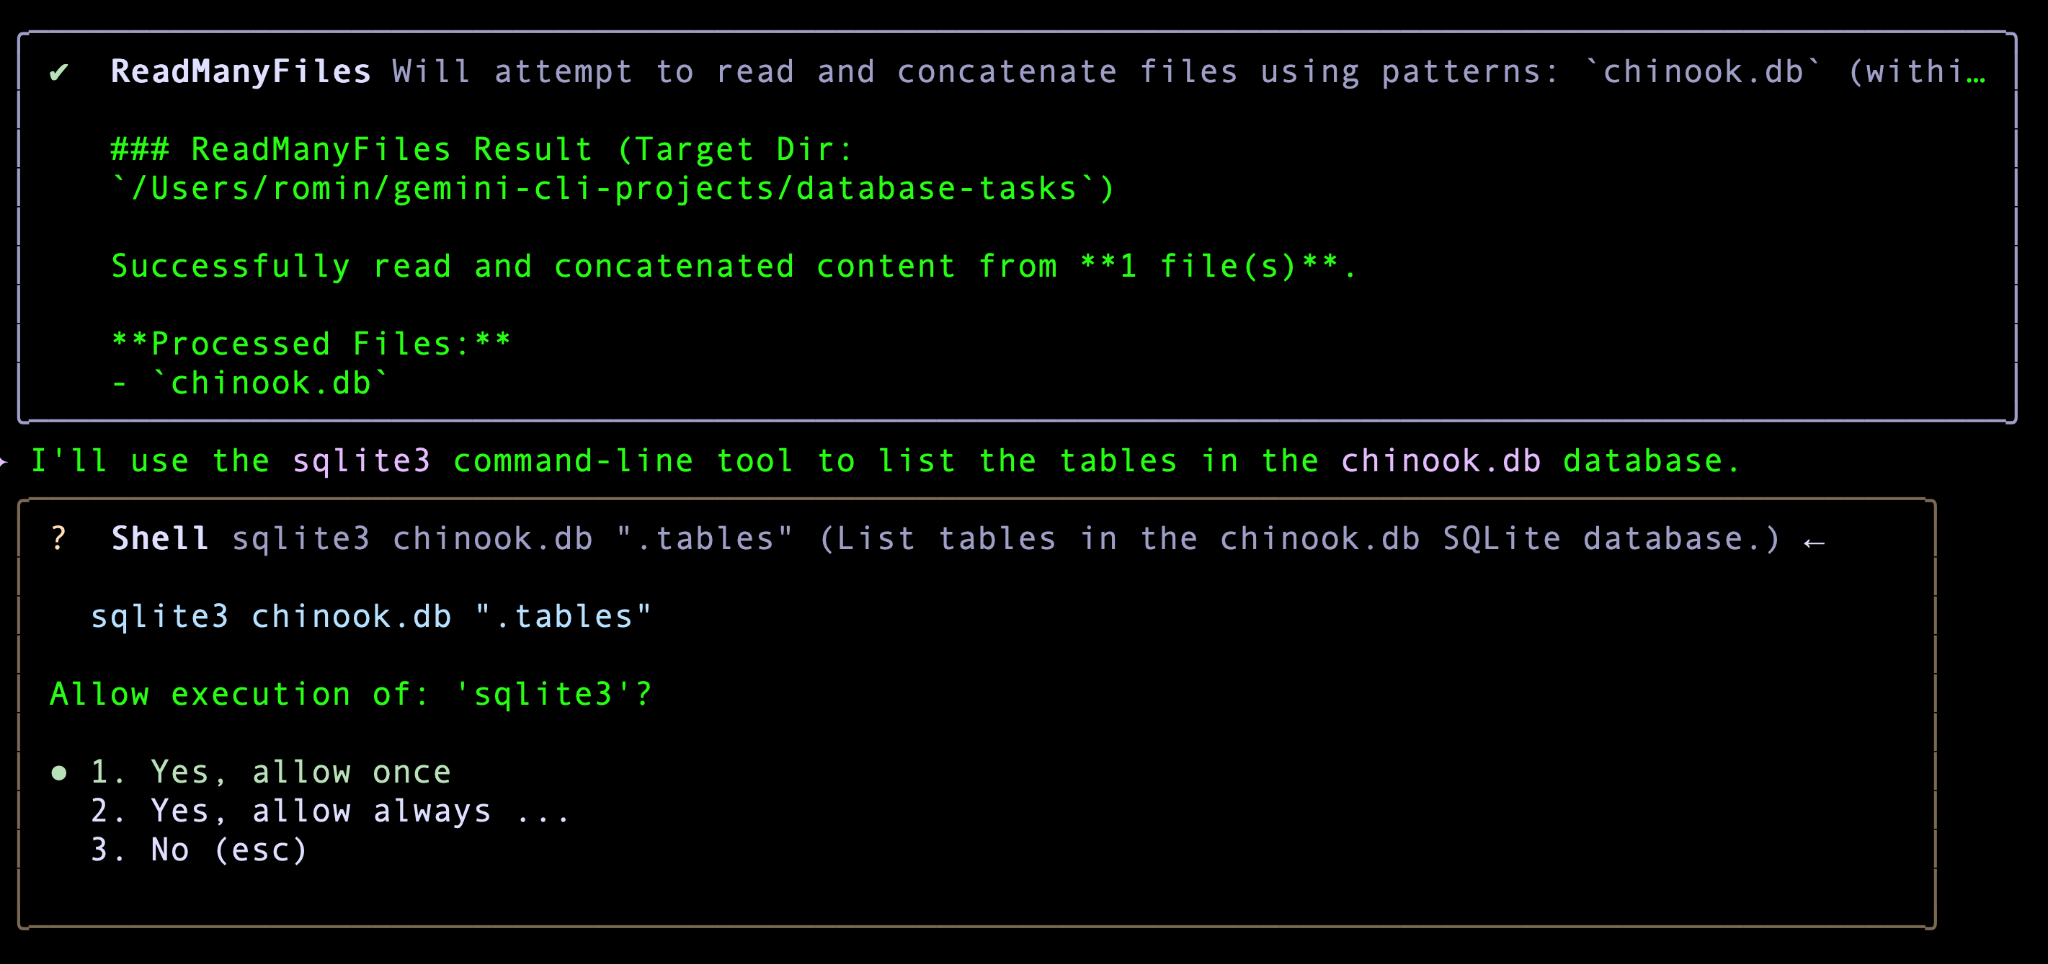Click the highlighted chinook.db in response message
Screen dimensions: 2048x964
point(1440,461)
